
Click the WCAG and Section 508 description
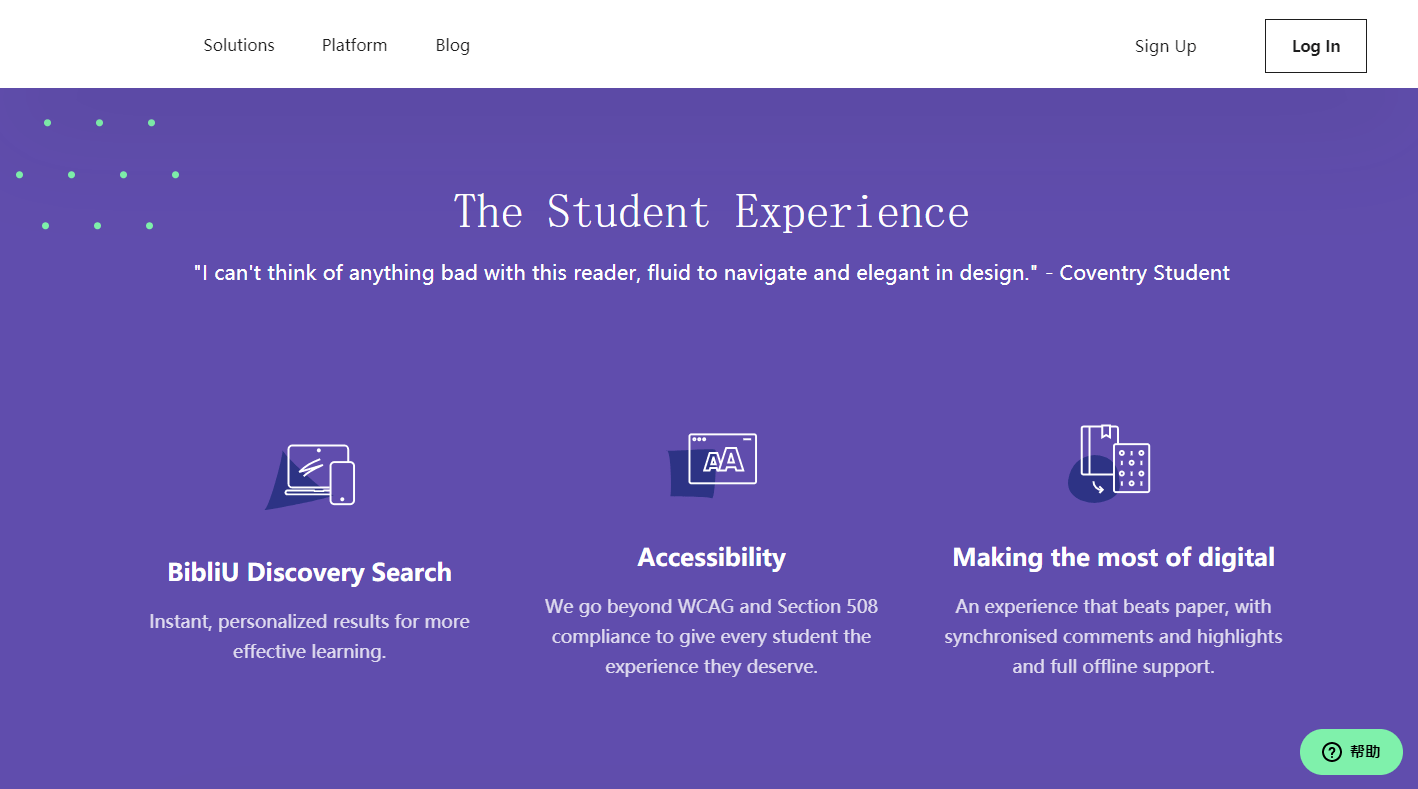711,636
